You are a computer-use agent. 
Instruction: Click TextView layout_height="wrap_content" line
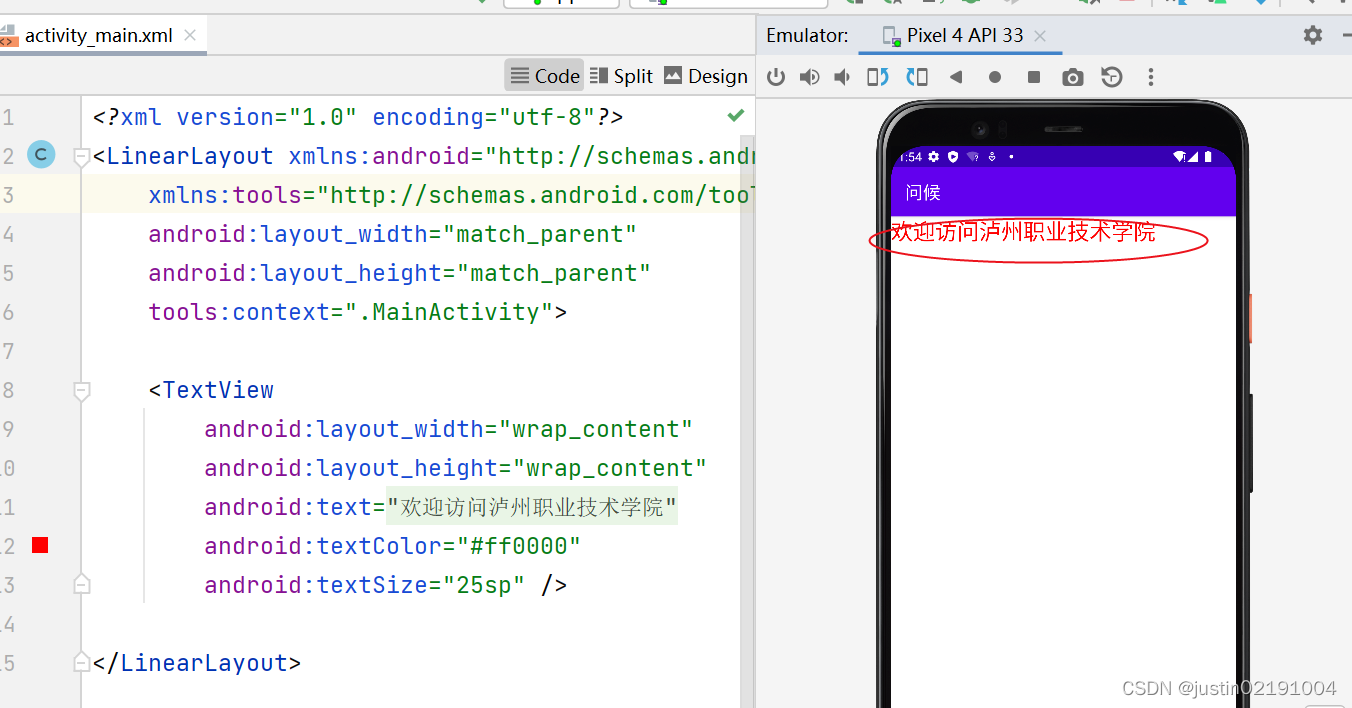tap(456, 468)
